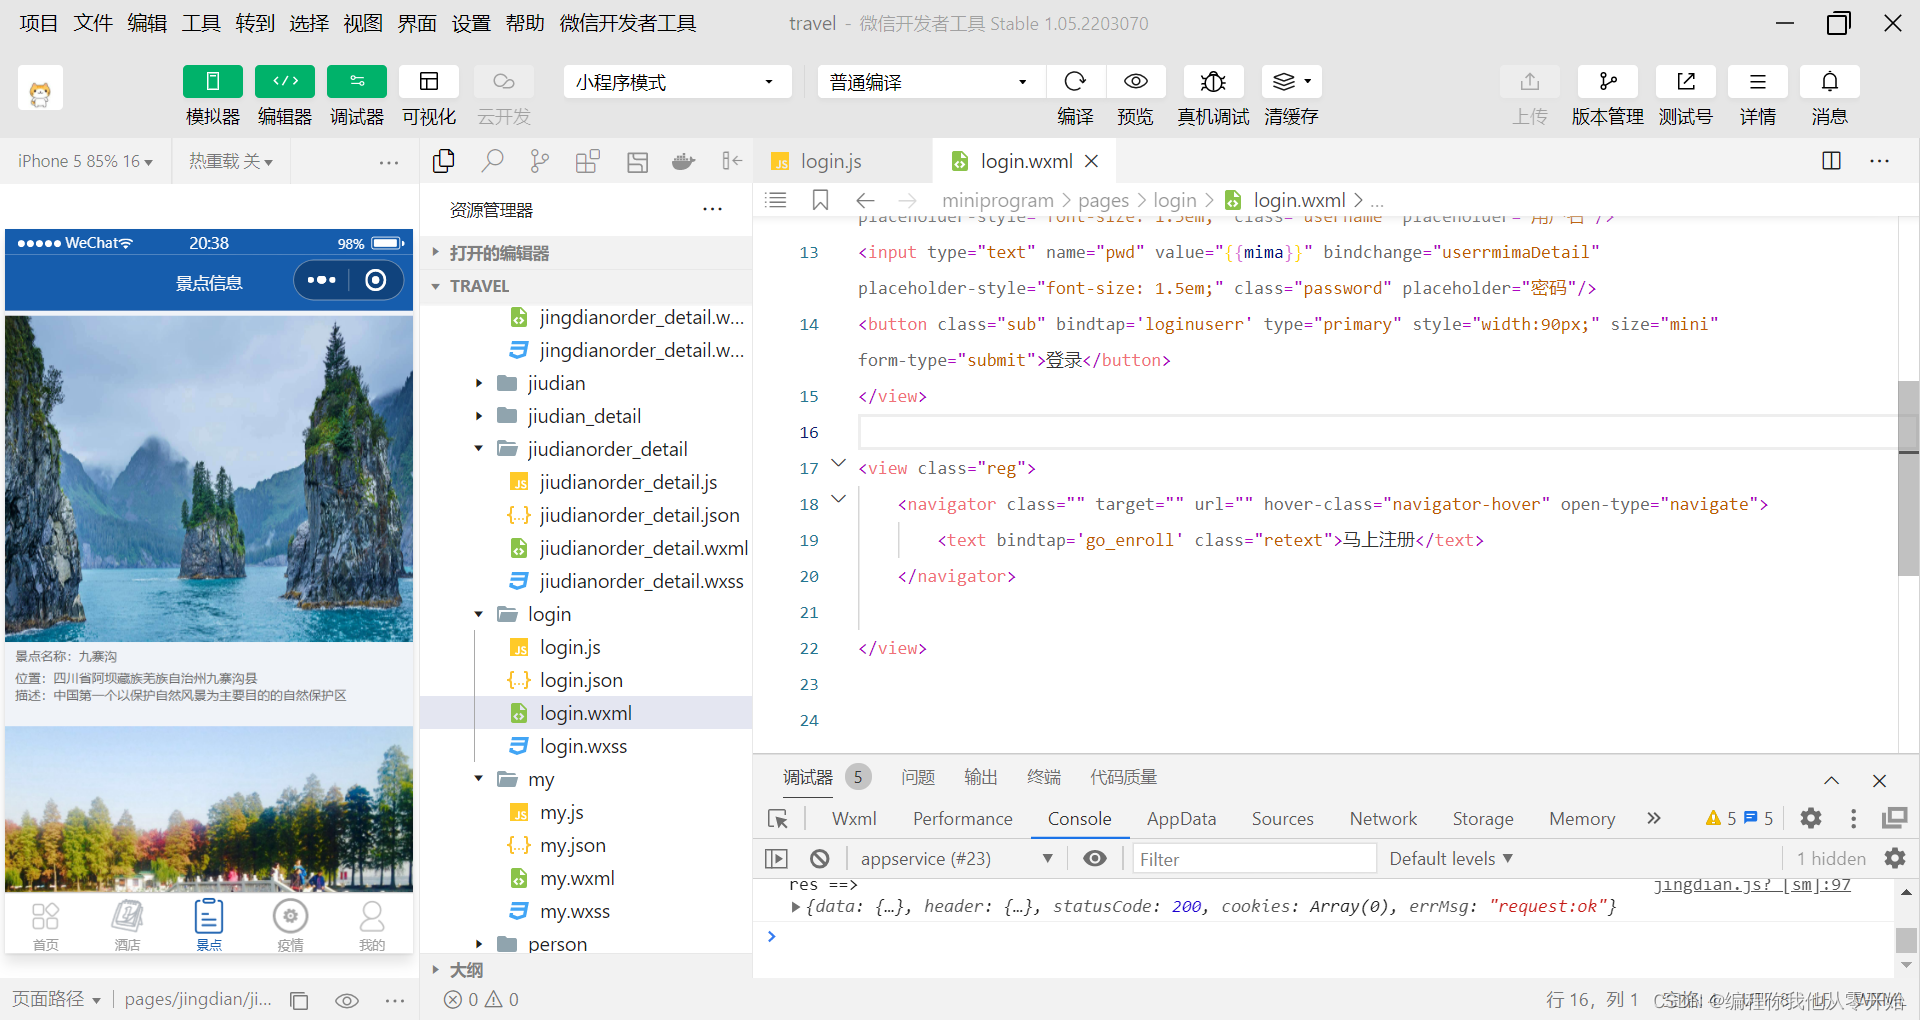Image resolution: width=1920 pixels, height=1020 pixels.
Task: Click the jingdian.js source link in console
Action: pos(1752,885)
